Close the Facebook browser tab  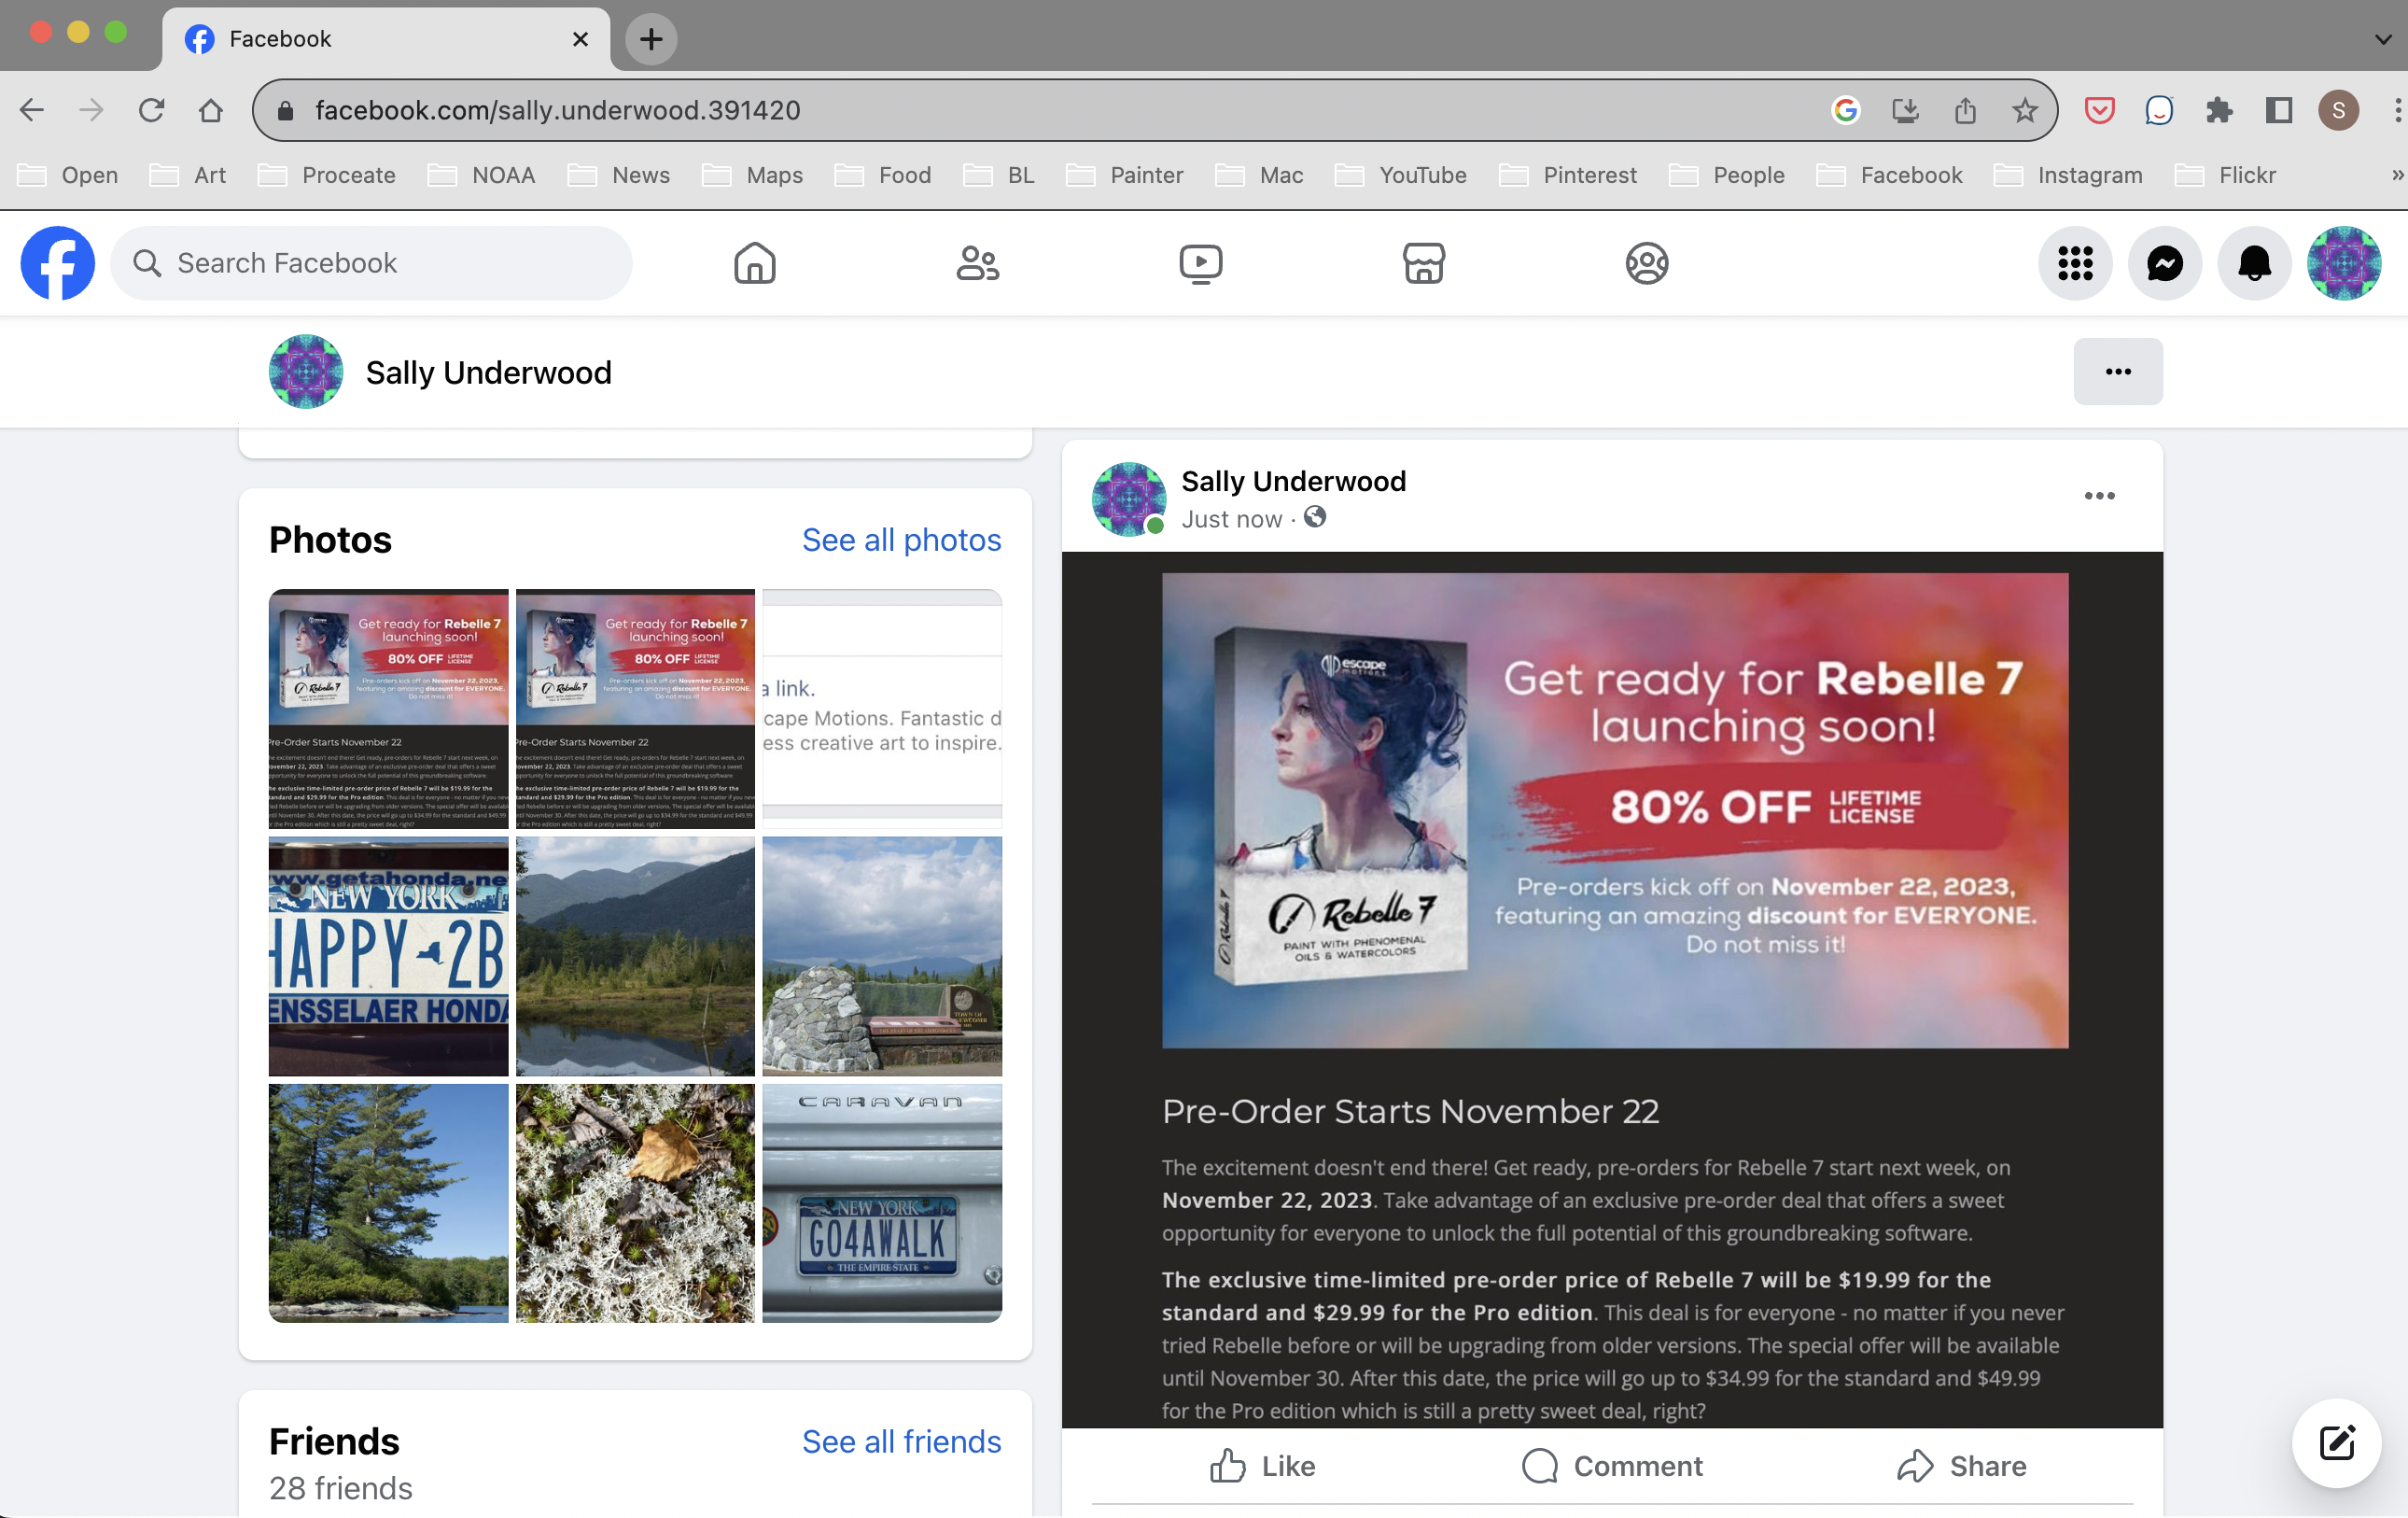click(580, 39)
